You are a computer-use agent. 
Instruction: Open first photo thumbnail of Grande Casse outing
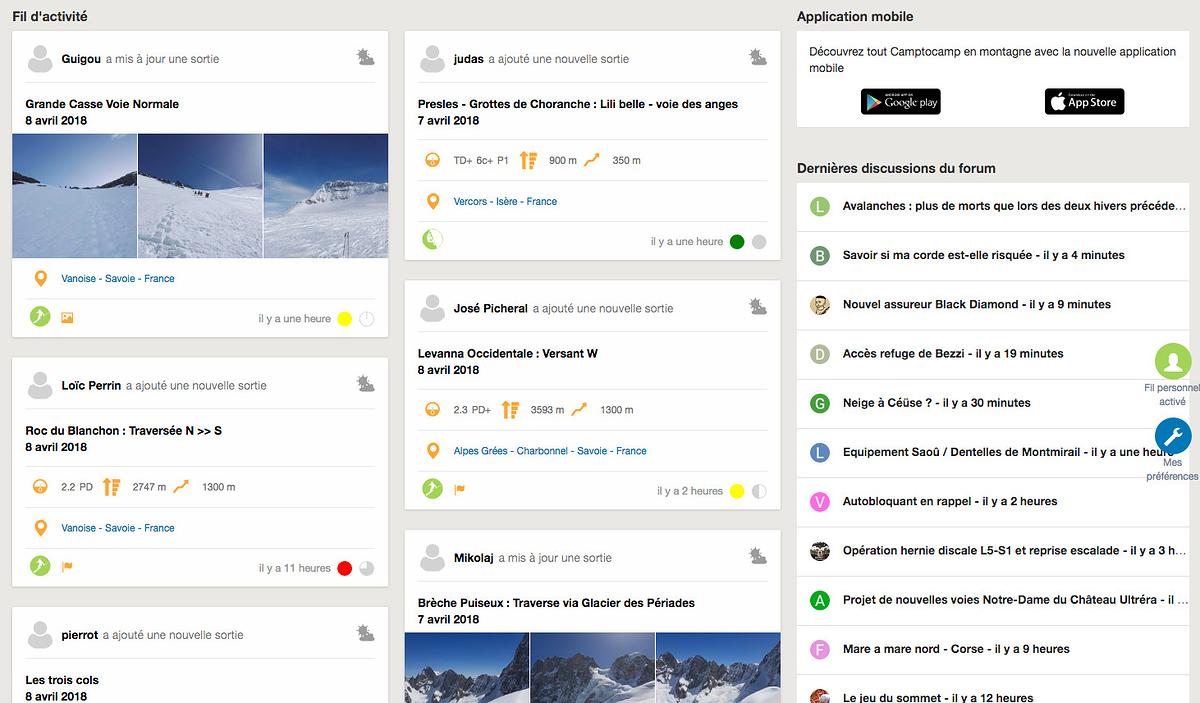(x=74, y=196)
